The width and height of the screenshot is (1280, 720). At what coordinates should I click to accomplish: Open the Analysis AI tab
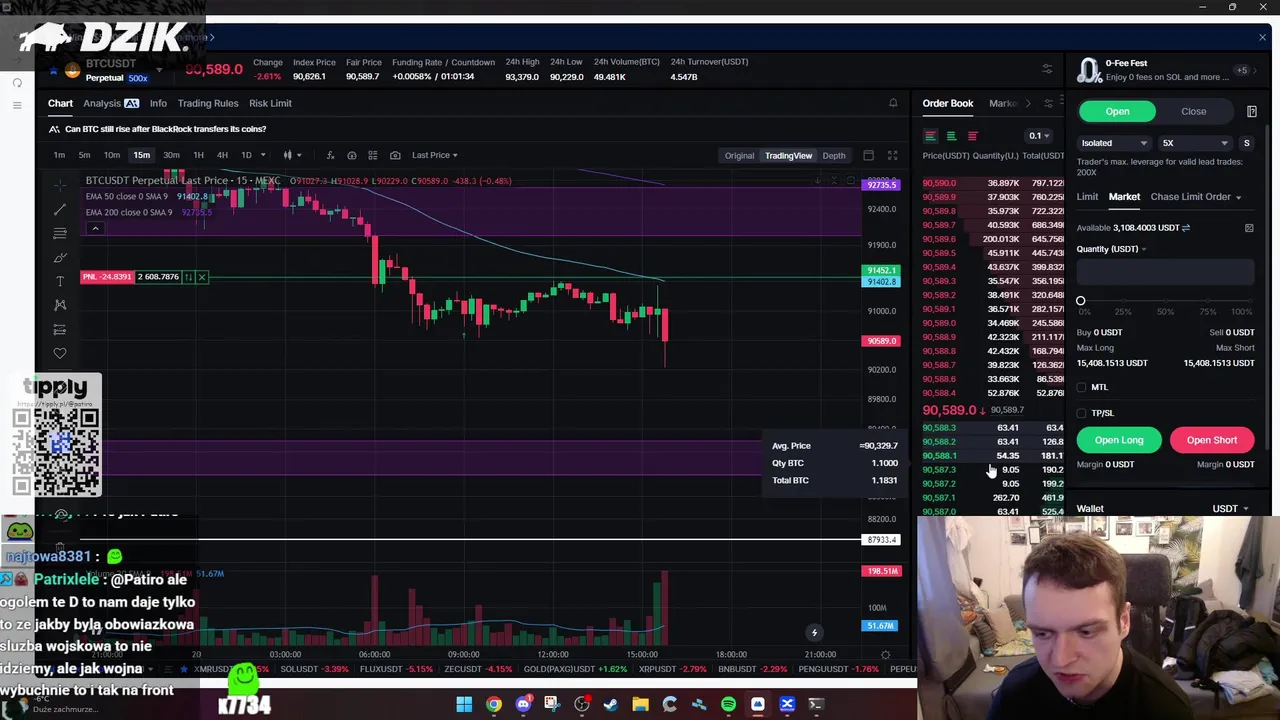[x=111, y=103]
